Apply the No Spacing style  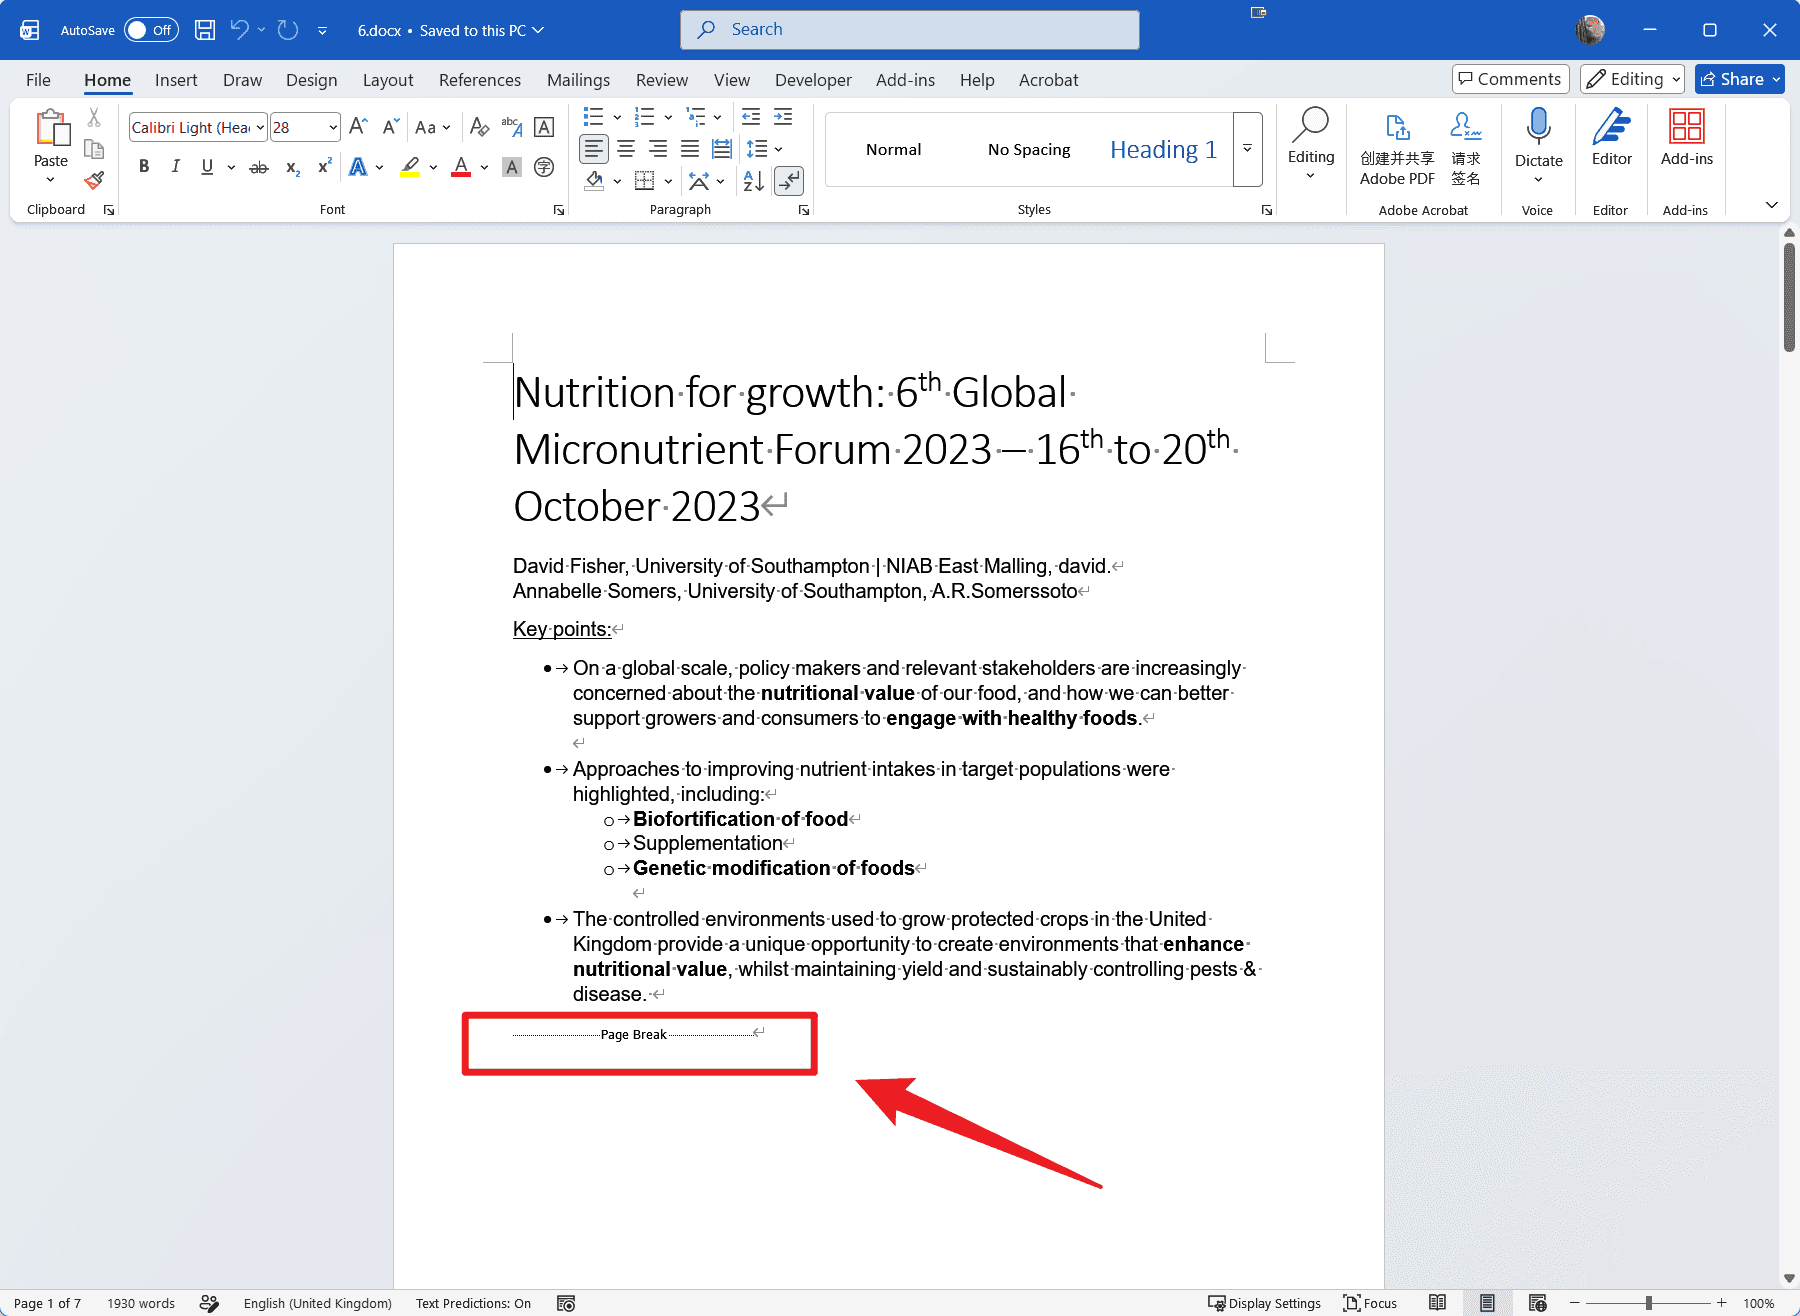coord(1029,149)
